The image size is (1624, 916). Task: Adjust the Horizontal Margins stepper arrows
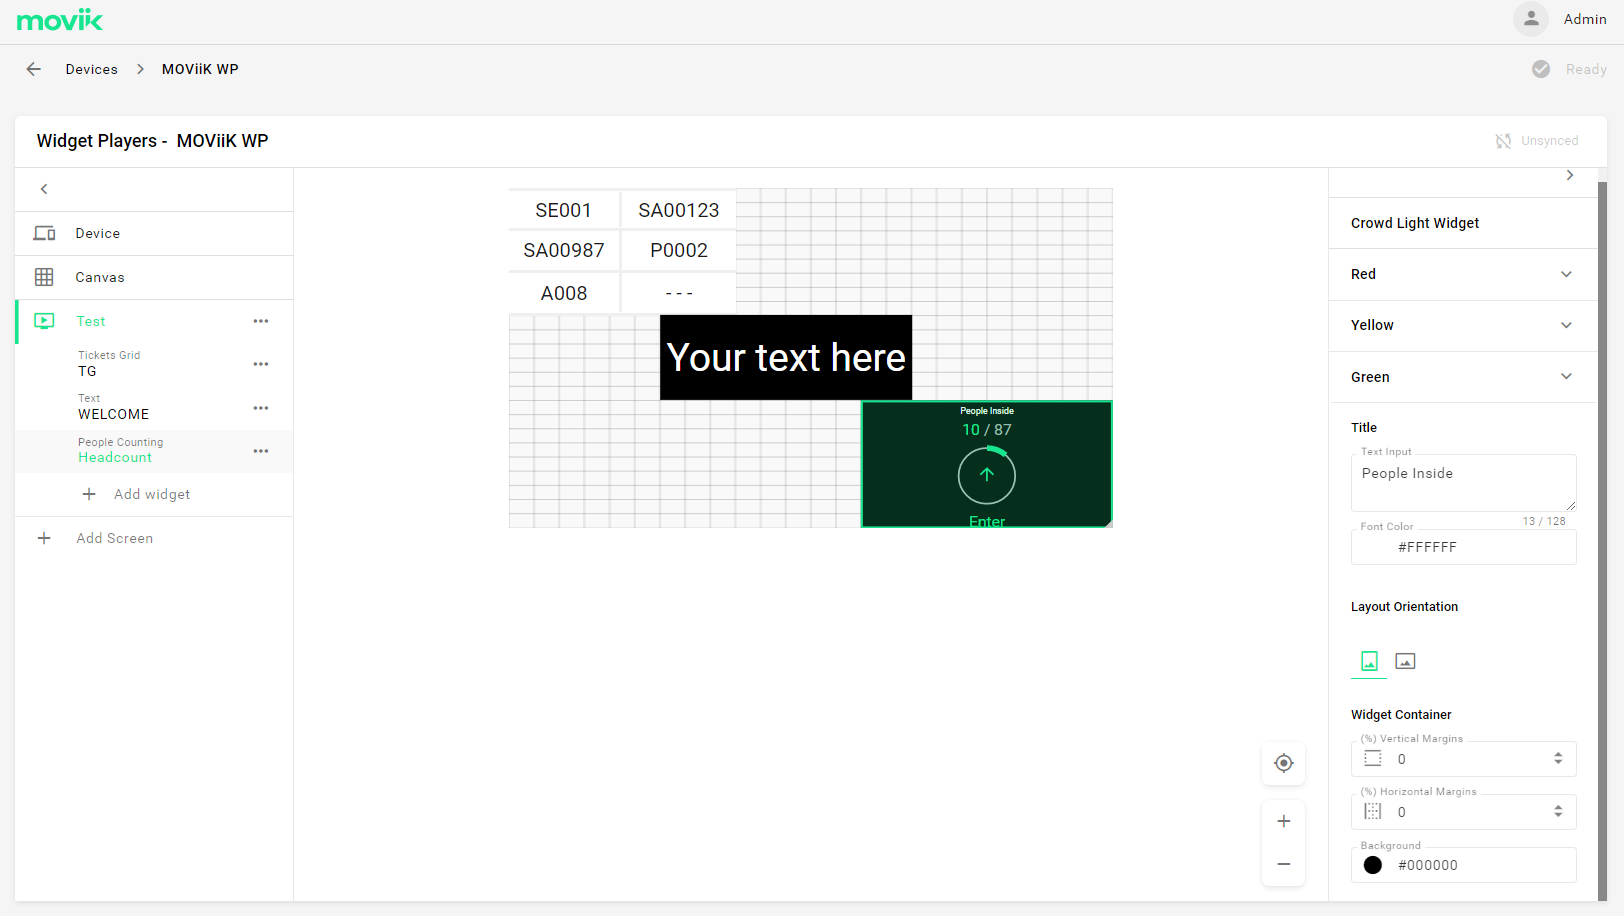1558,812
